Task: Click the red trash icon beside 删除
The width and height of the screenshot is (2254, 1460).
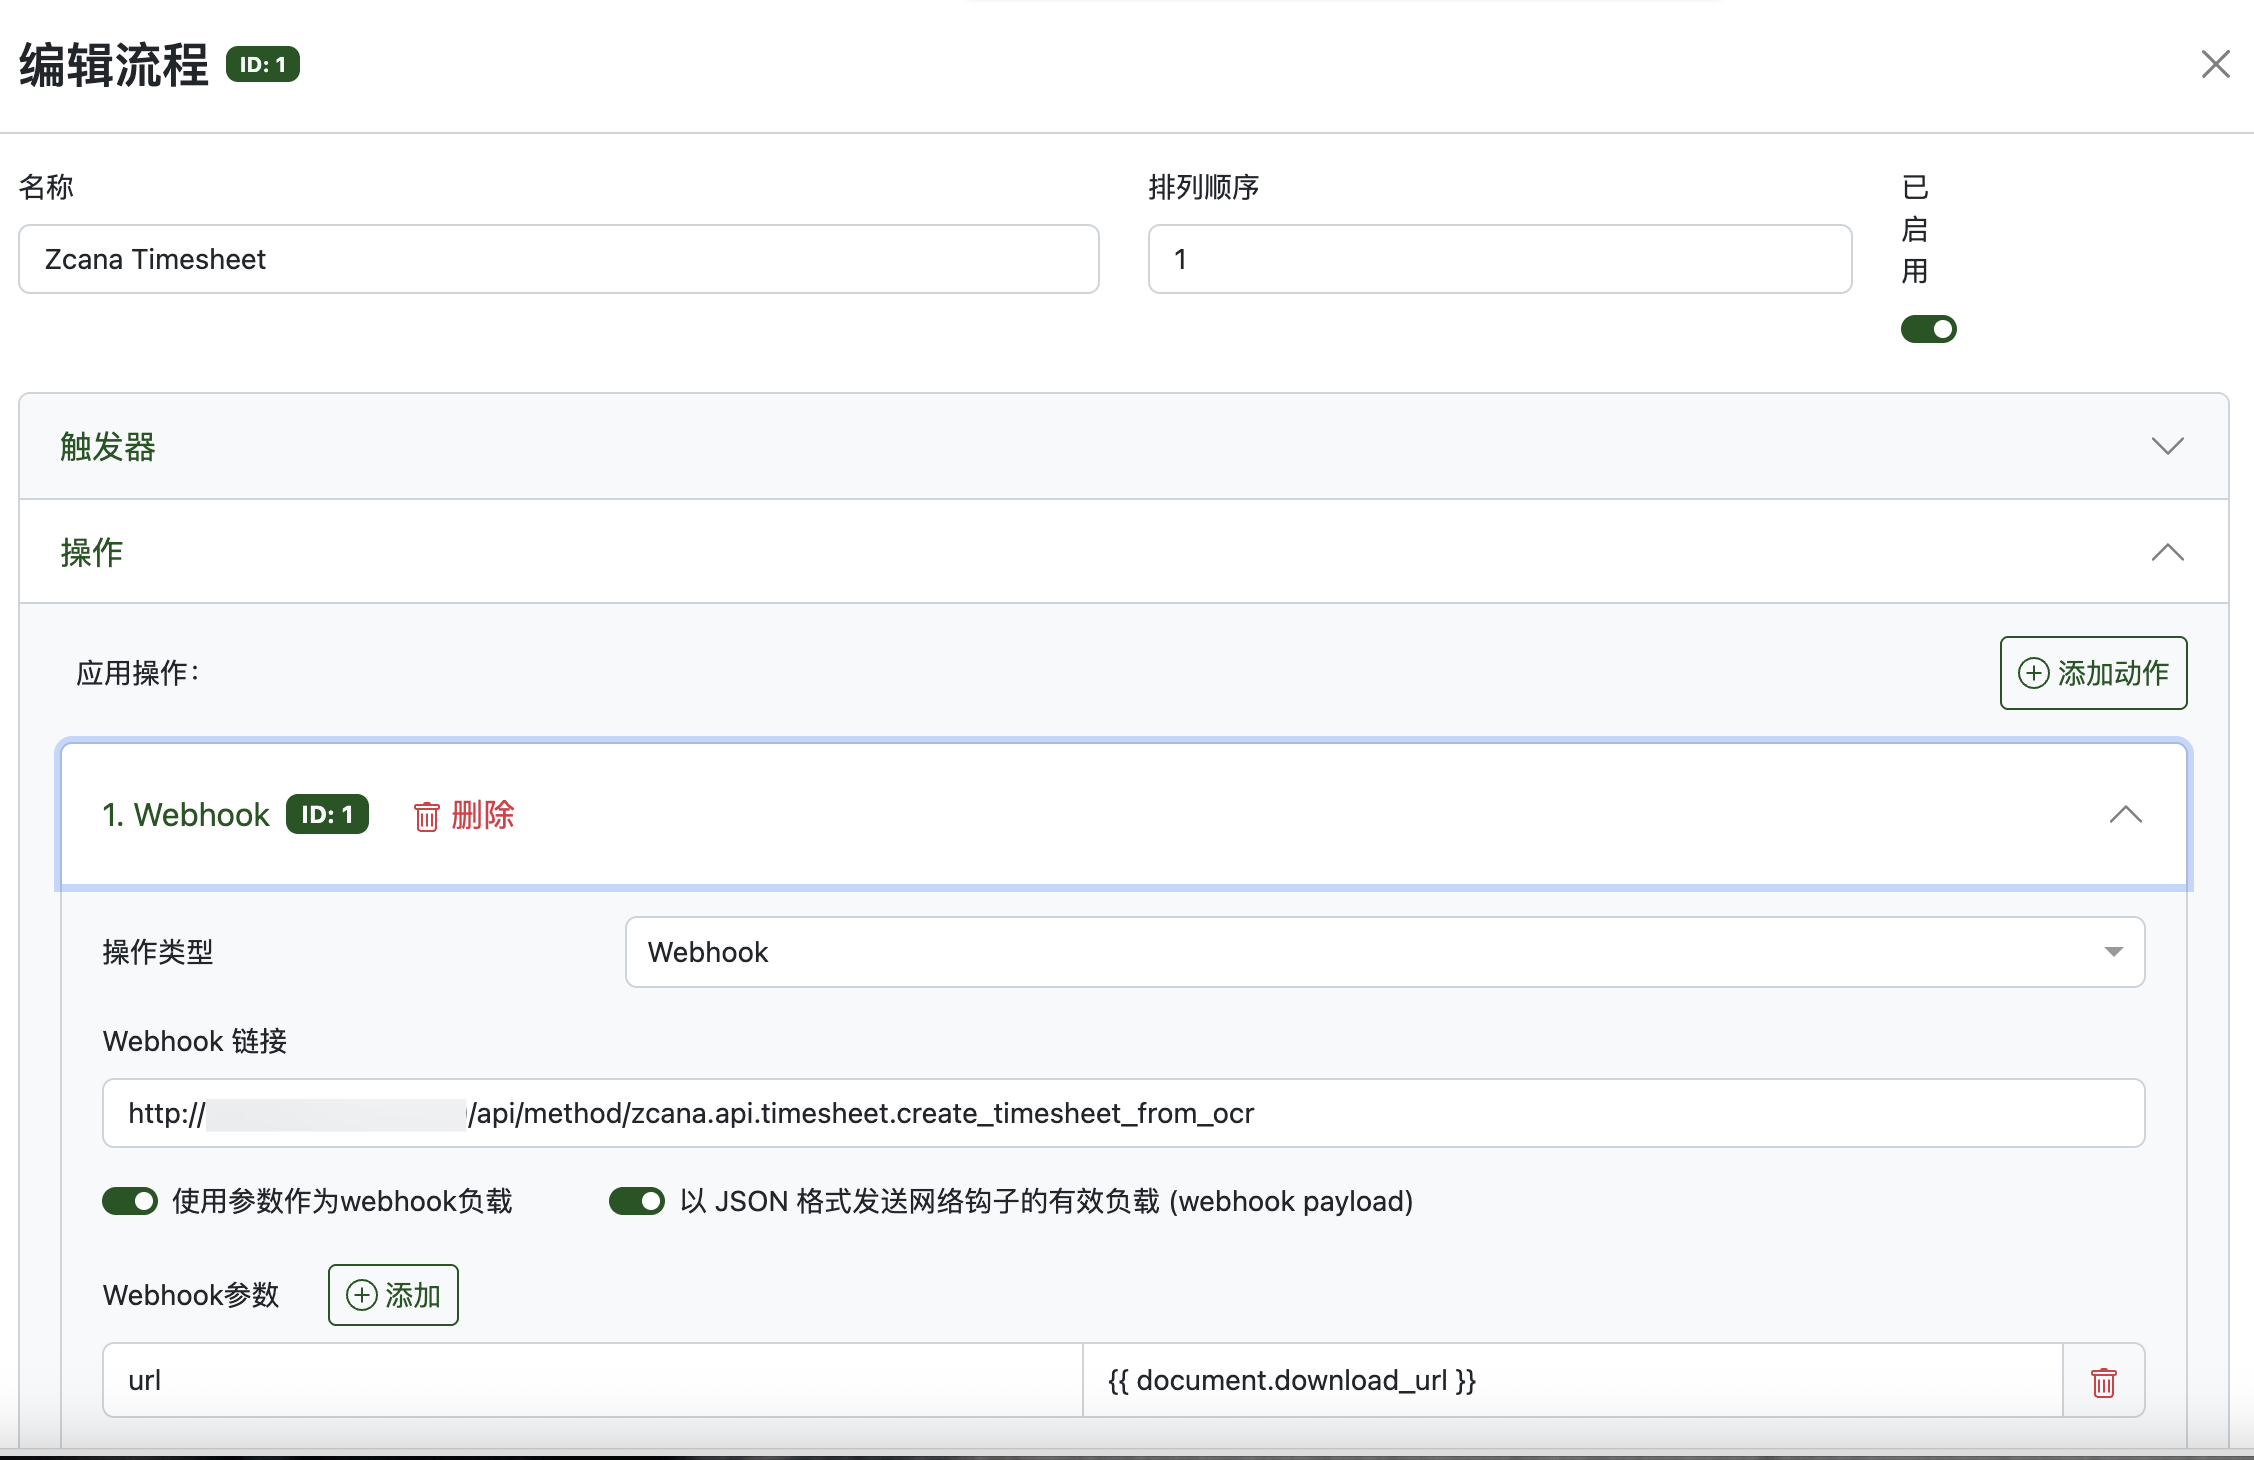Action: [427, 816]
